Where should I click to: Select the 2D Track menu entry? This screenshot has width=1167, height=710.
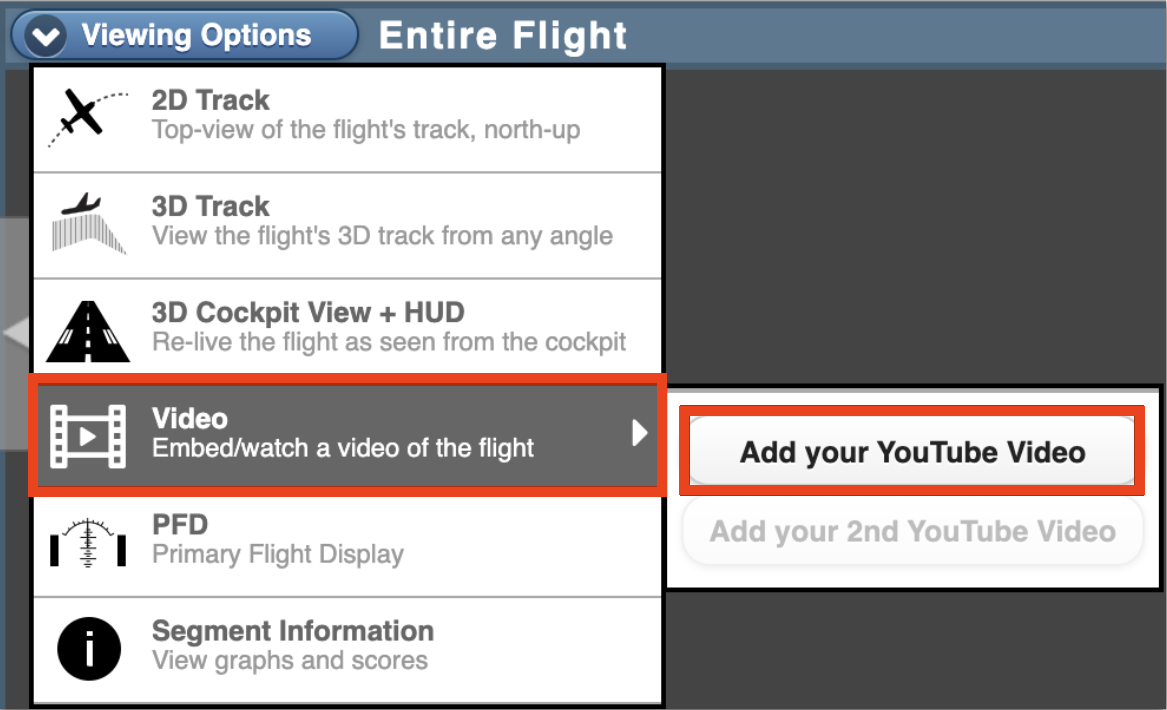coord(348,119)
